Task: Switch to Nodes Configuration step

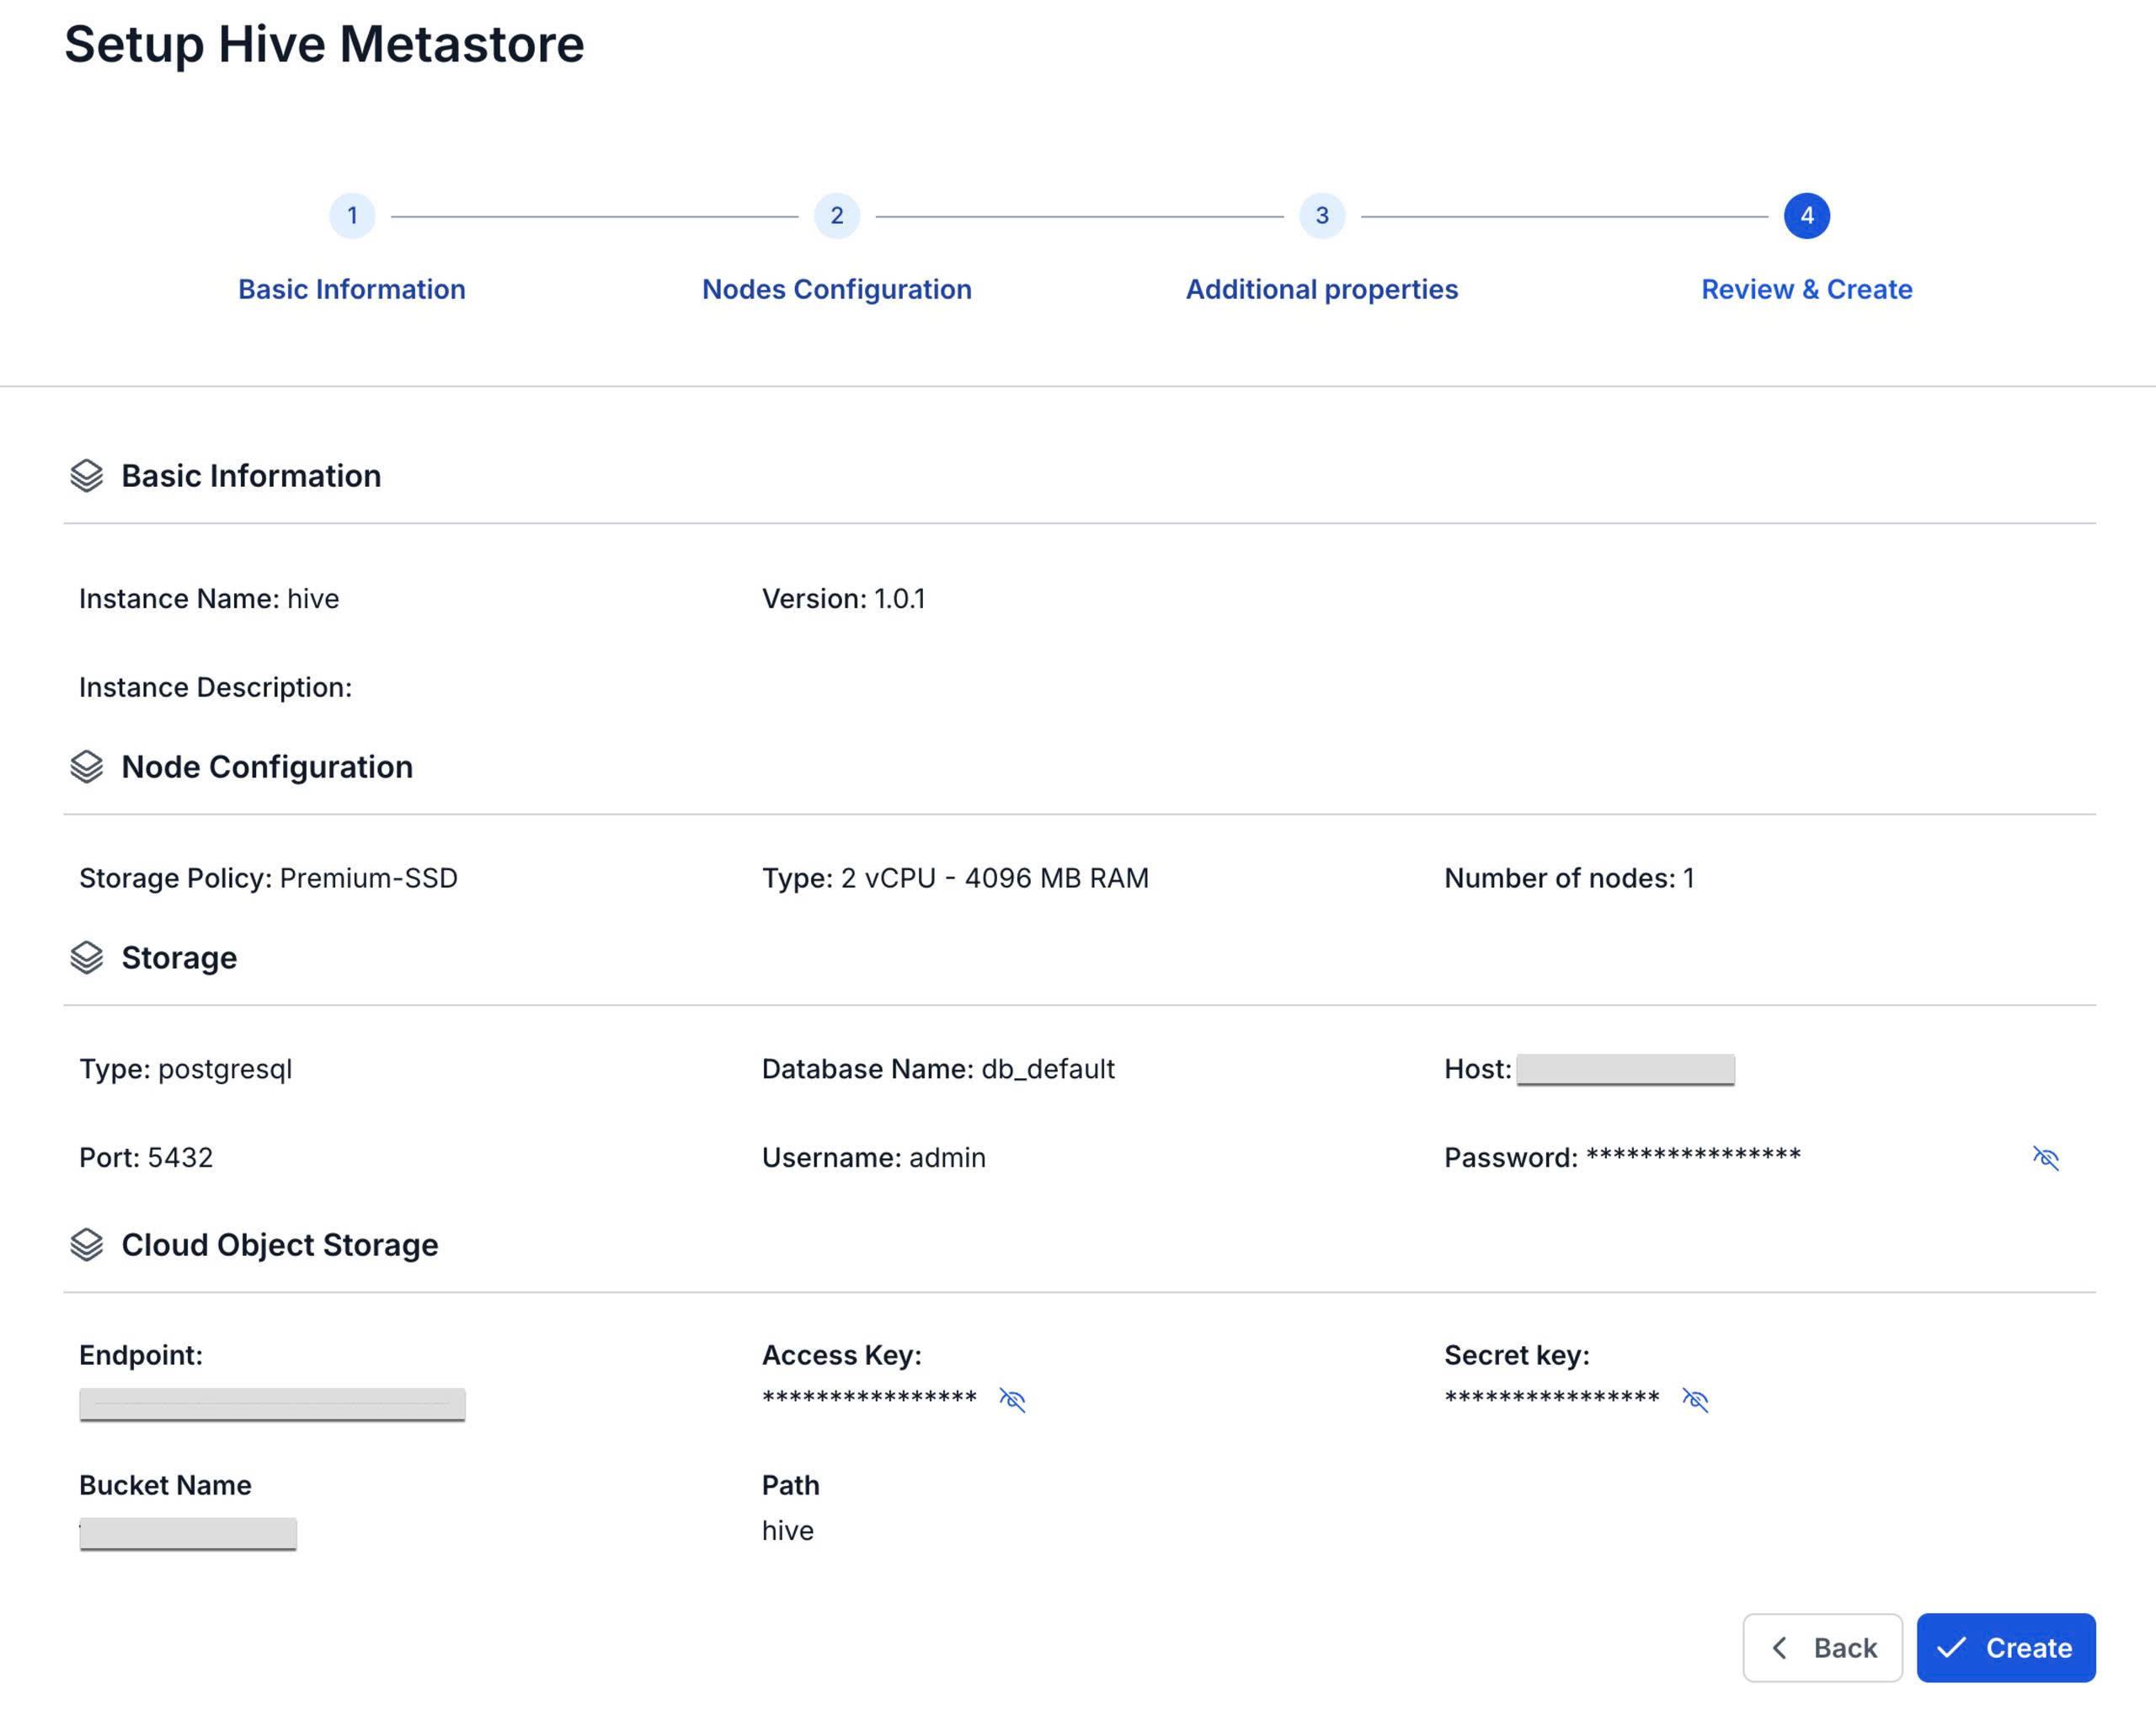Action: (x=837, y=289)
